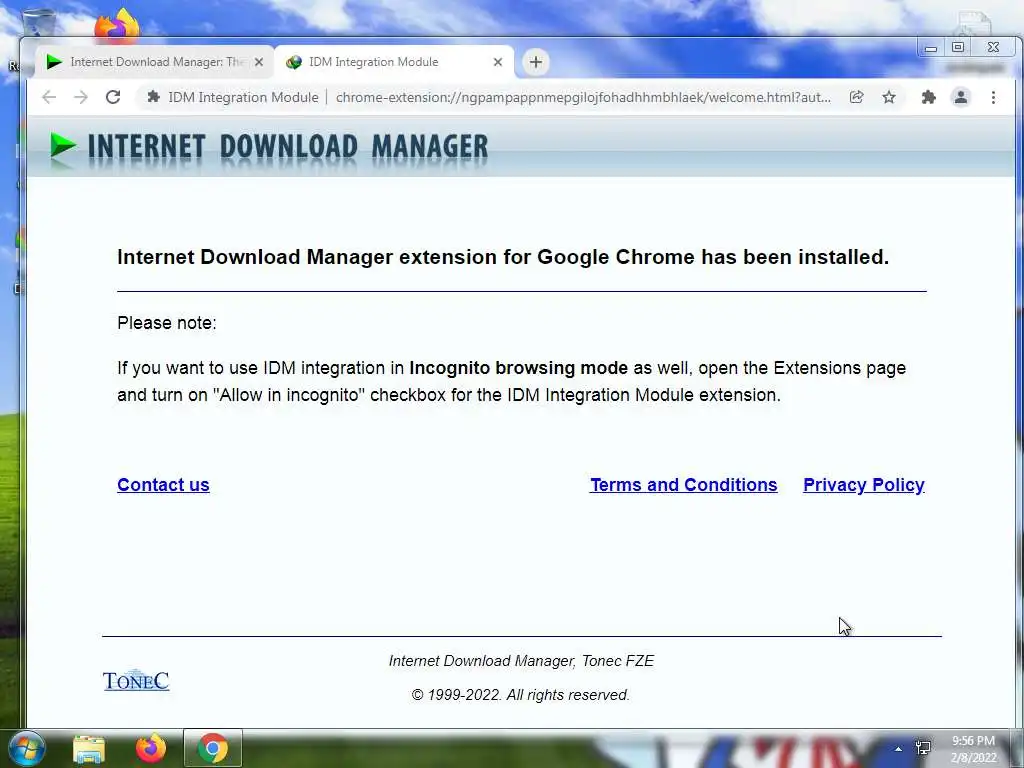1024x768 pixels.
Task: Click the '© 1999-2022. All rights reserved.' text
Action: 520,695
